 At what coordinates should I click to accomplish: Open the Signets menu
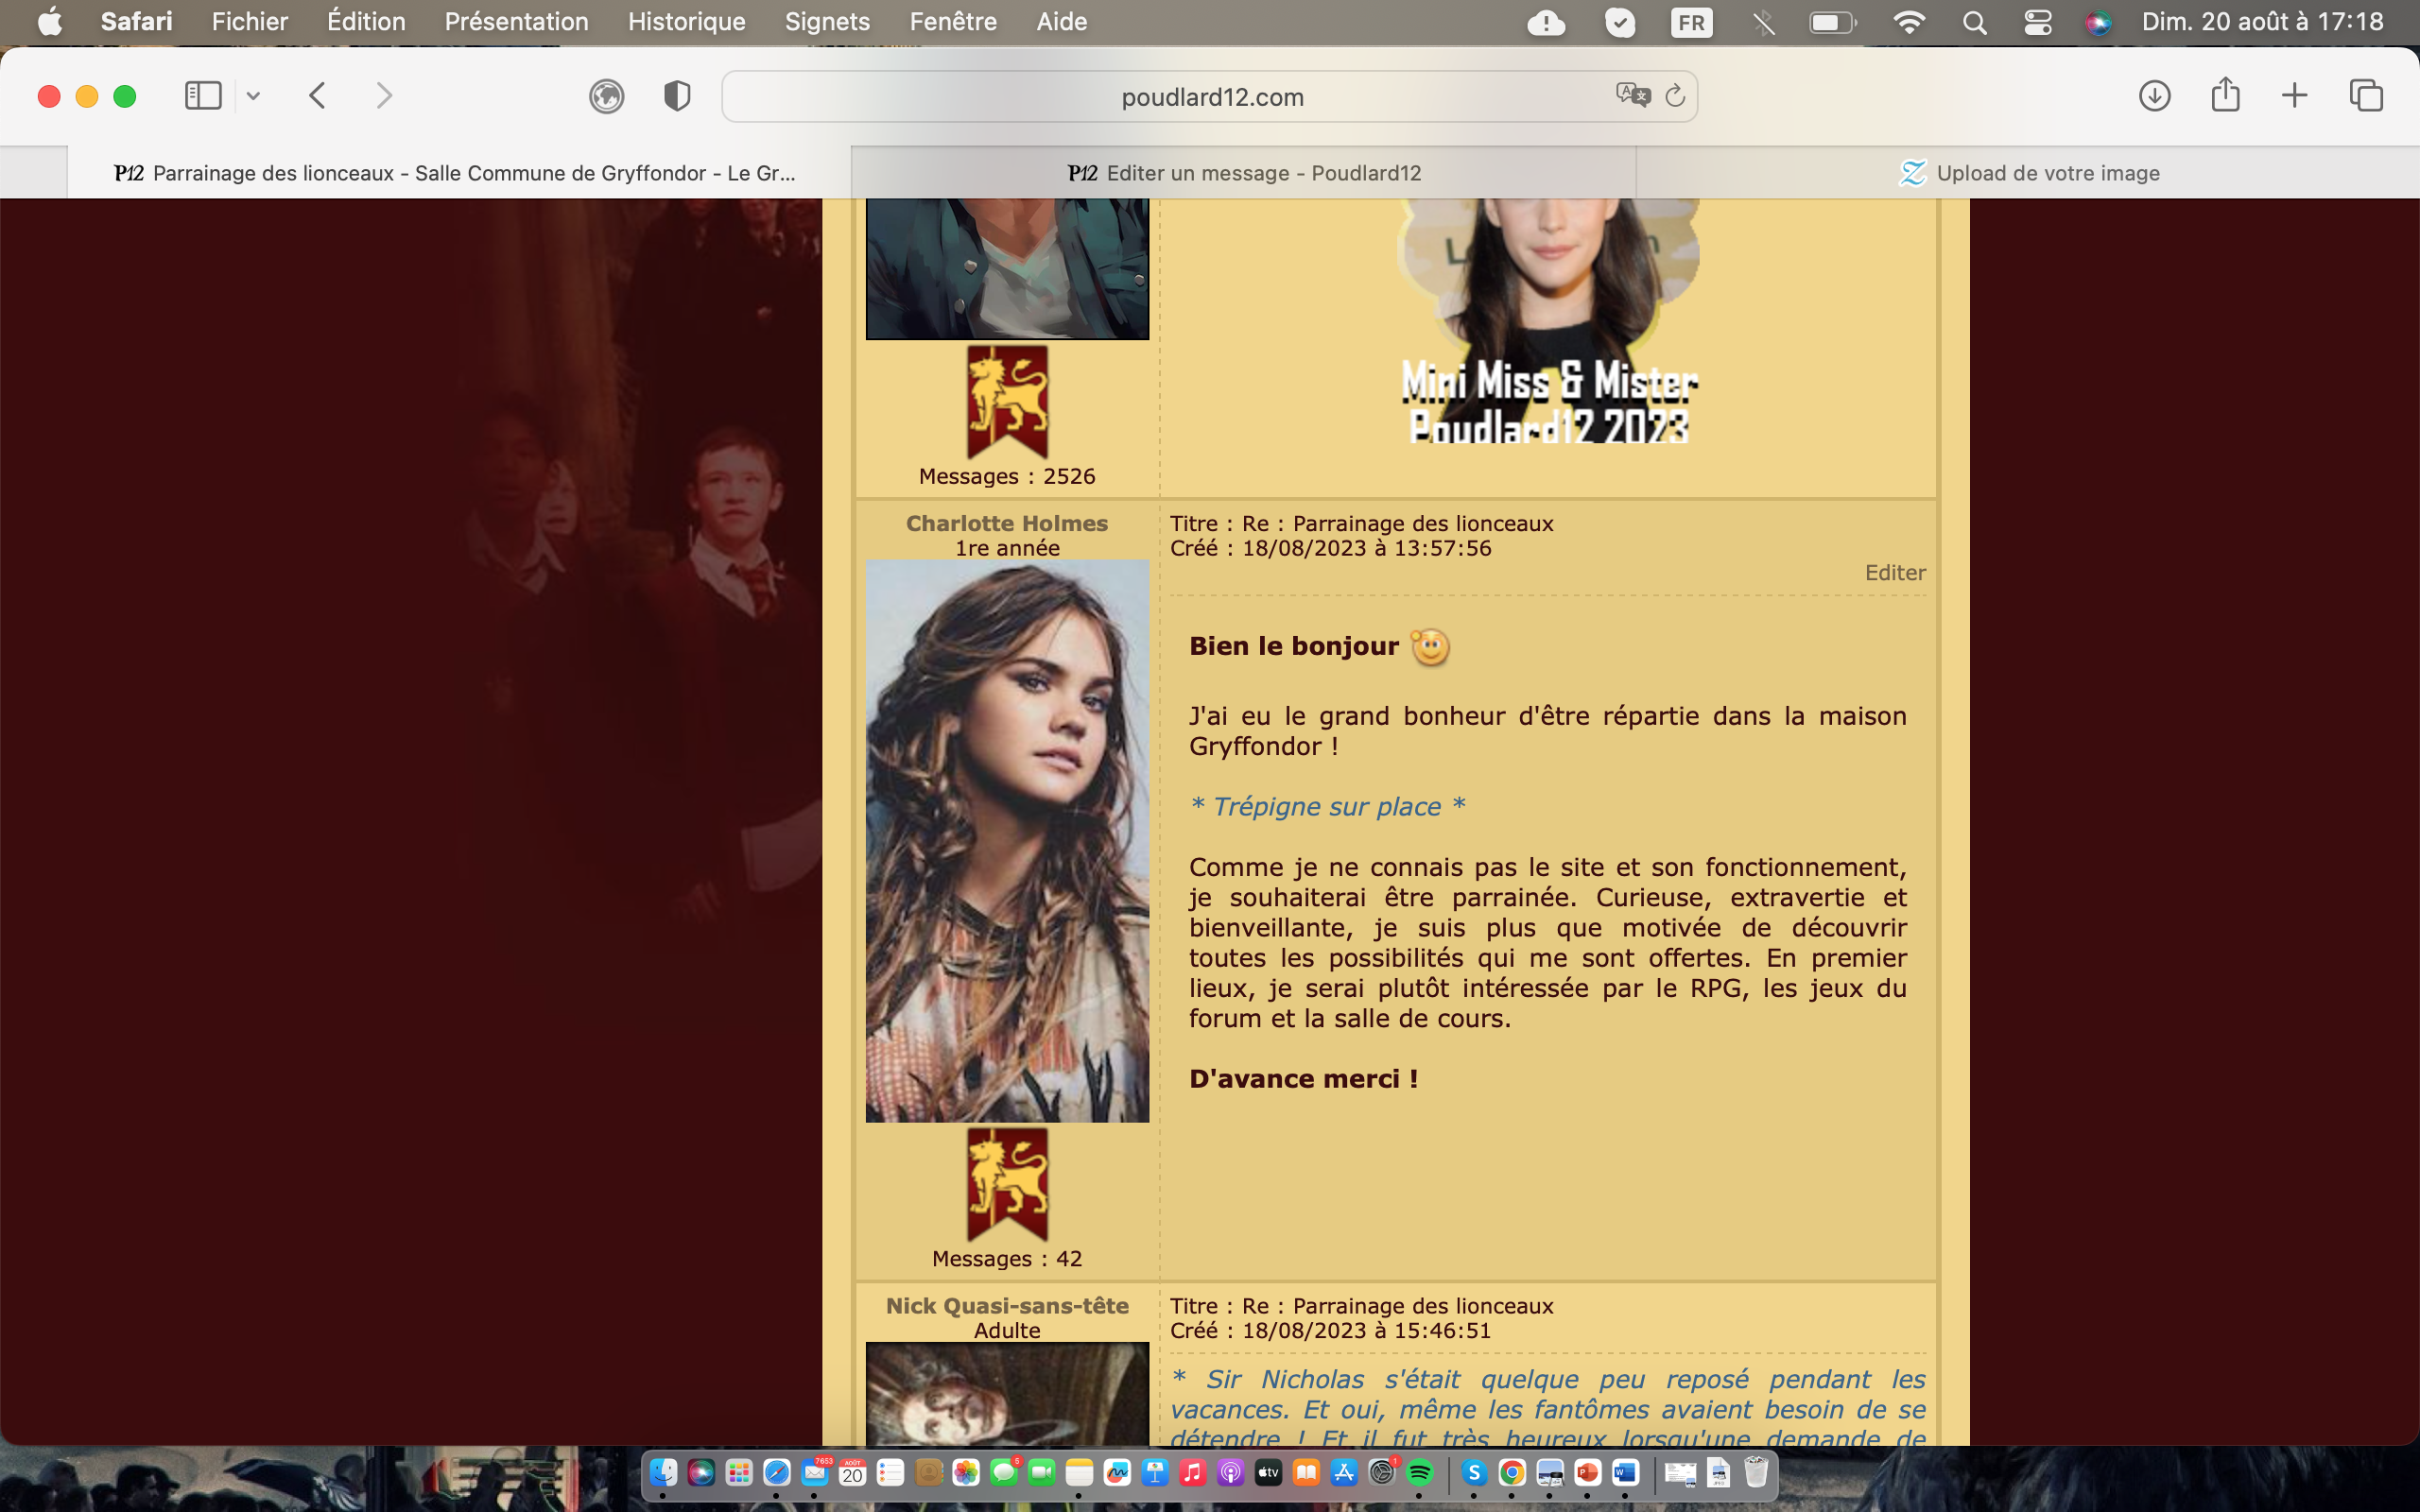point(826,22)
